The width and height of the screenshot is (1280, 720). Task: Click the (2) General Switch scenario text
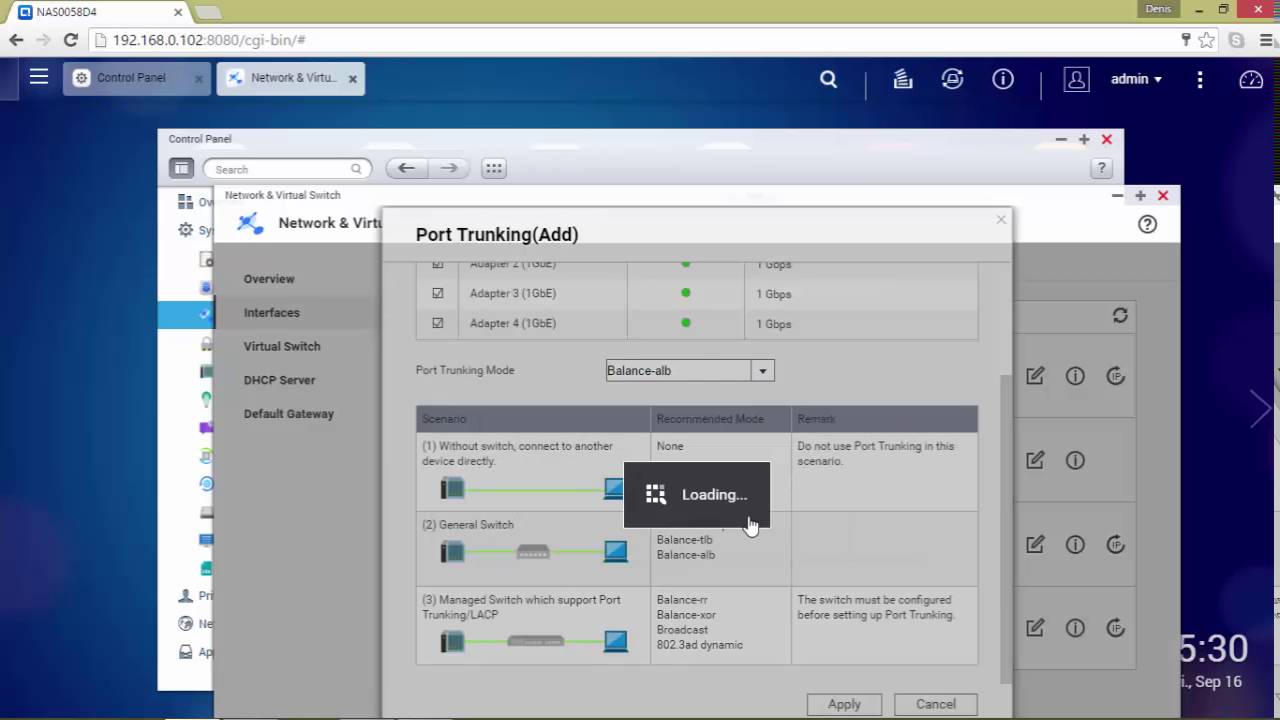pyautogui.click(x=468, y=525)
